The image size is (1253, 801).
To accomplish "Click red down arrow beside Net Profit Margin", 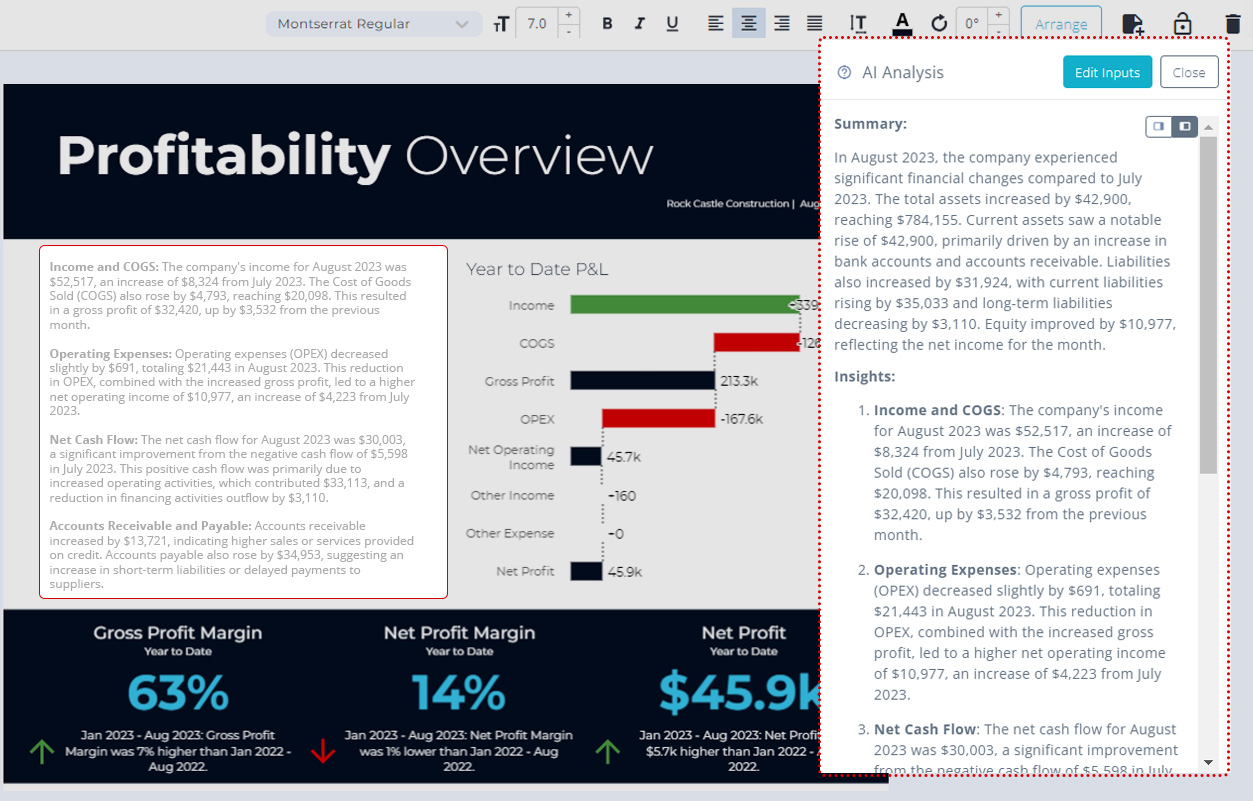I will pos(322,751).
